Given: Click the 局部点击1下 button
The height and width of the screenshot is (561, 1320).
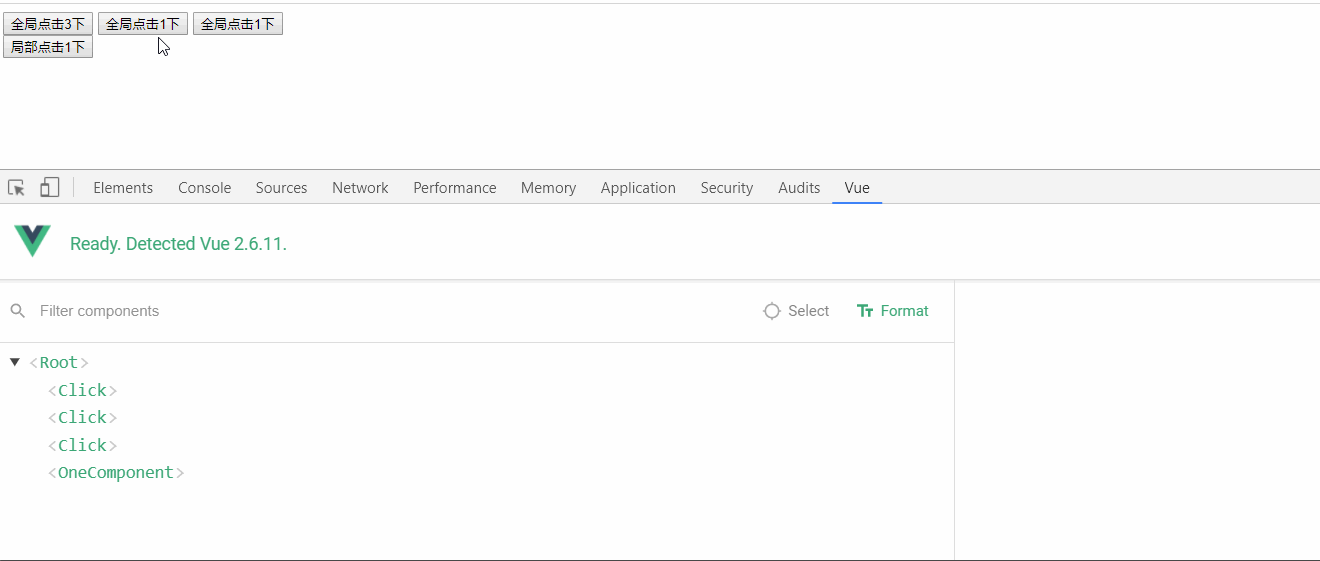Looking at the screenshot, I should pos(48,47).
